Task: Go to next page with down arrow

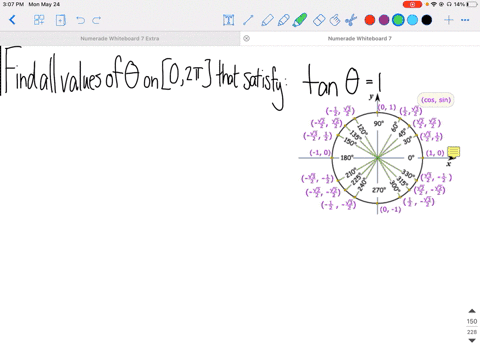Action: tap(472, 340)
